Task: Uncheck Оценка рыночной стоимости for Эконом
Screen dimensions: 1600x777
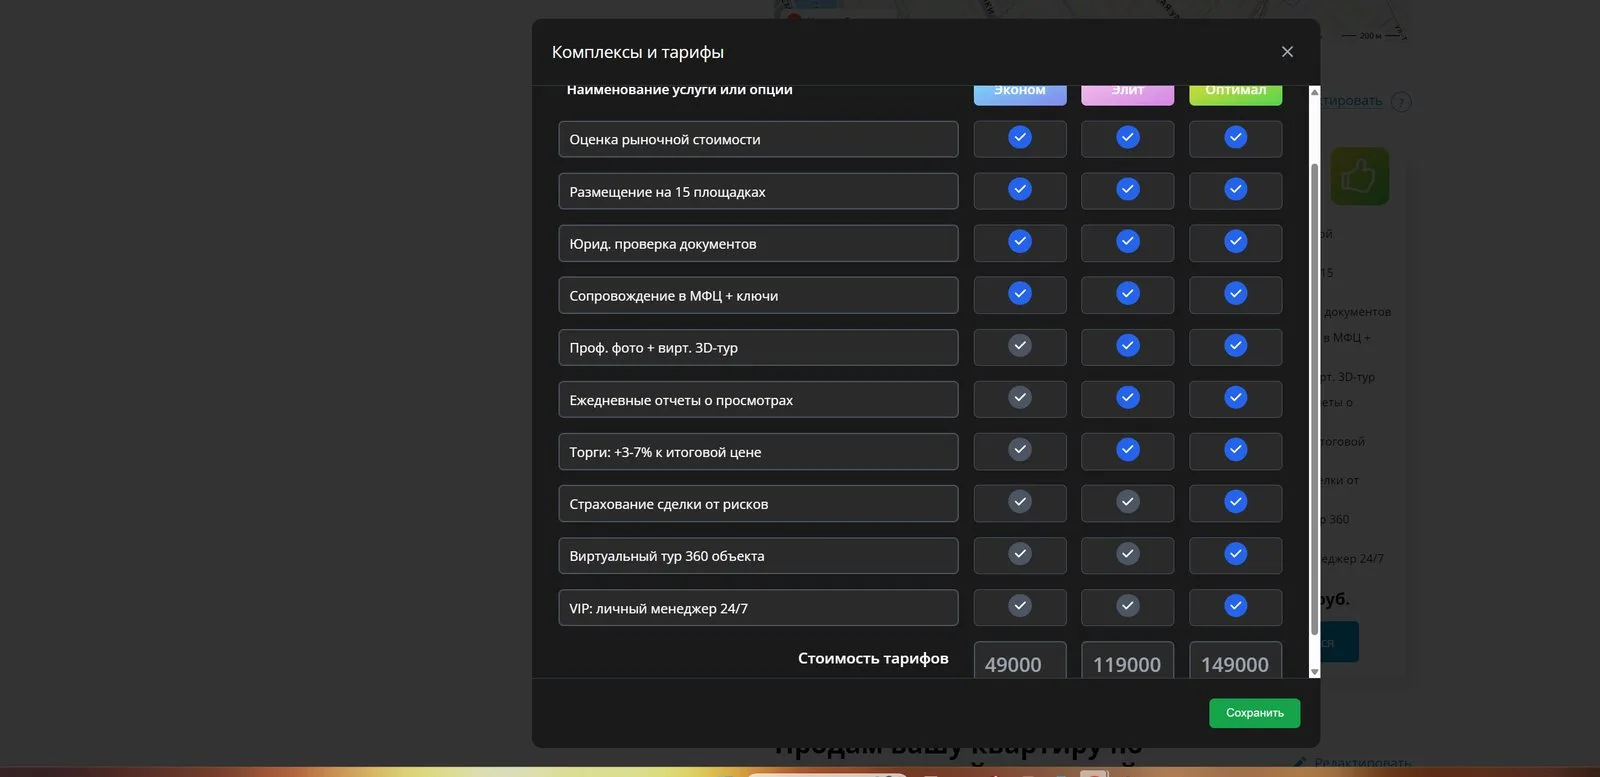Action: [x=1020, y=137]
